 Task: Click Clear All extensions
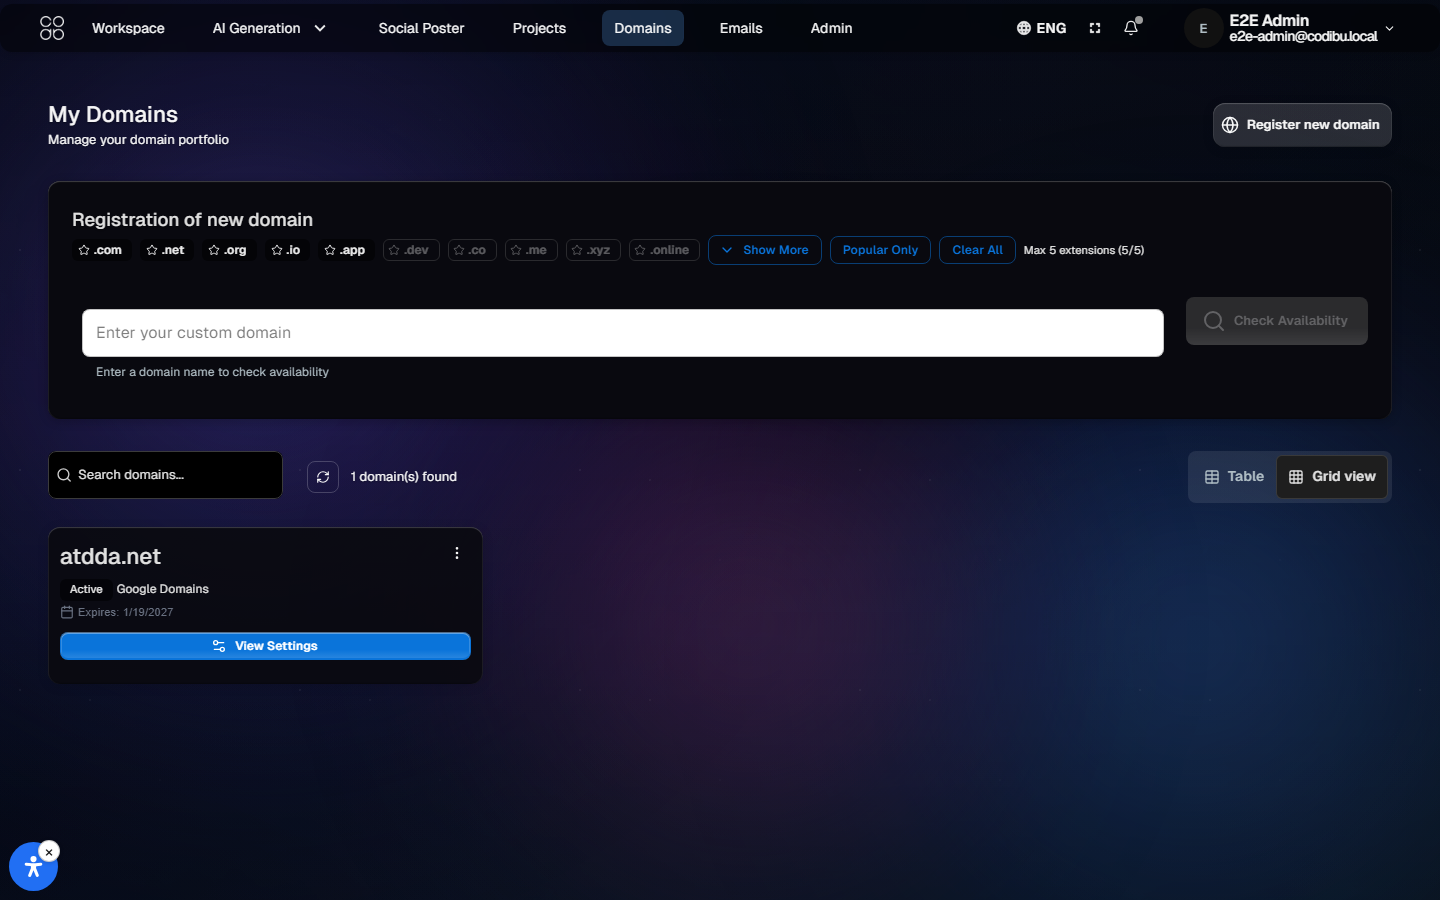pyautogui.click(x=977, y=250)
